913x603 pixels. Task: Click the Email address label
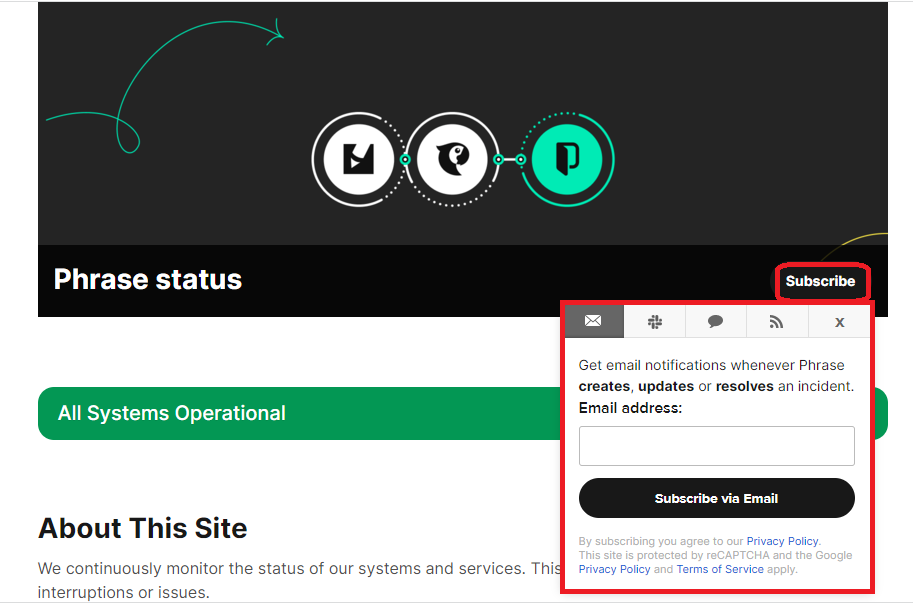pyautogui.click(x=630, y=408)
